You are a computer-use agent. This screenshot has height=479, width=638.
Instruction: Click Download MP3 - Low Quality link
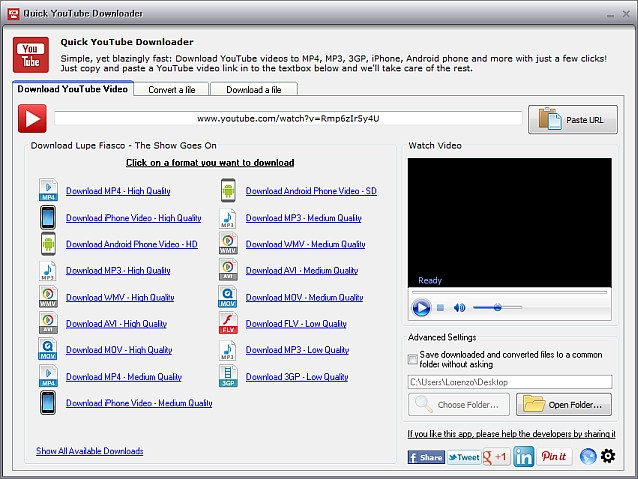(297, 350)
